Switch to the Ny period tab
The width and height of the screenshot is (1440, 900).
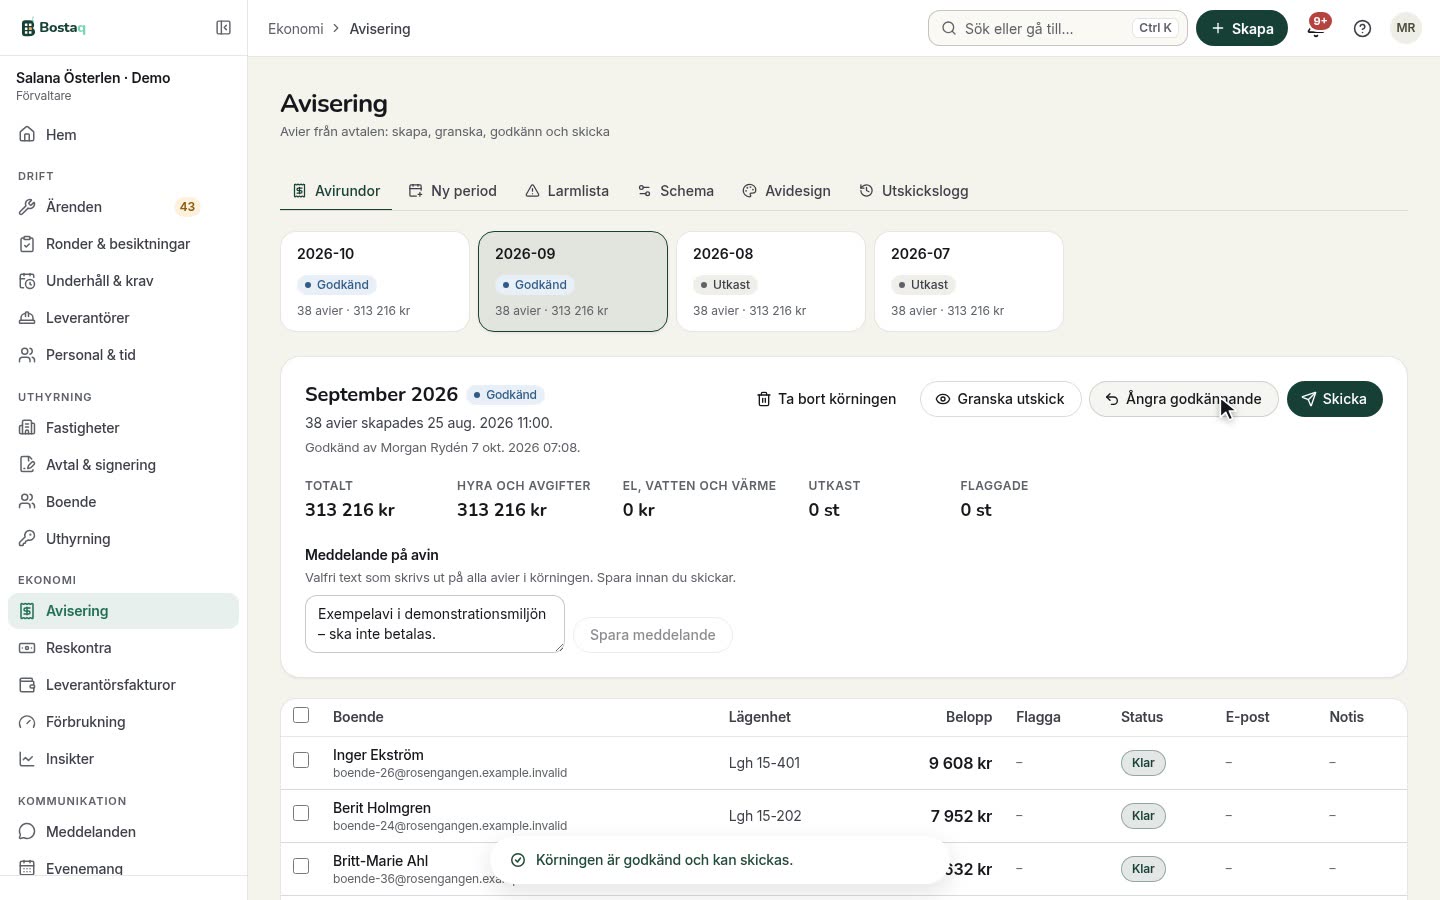452,191
